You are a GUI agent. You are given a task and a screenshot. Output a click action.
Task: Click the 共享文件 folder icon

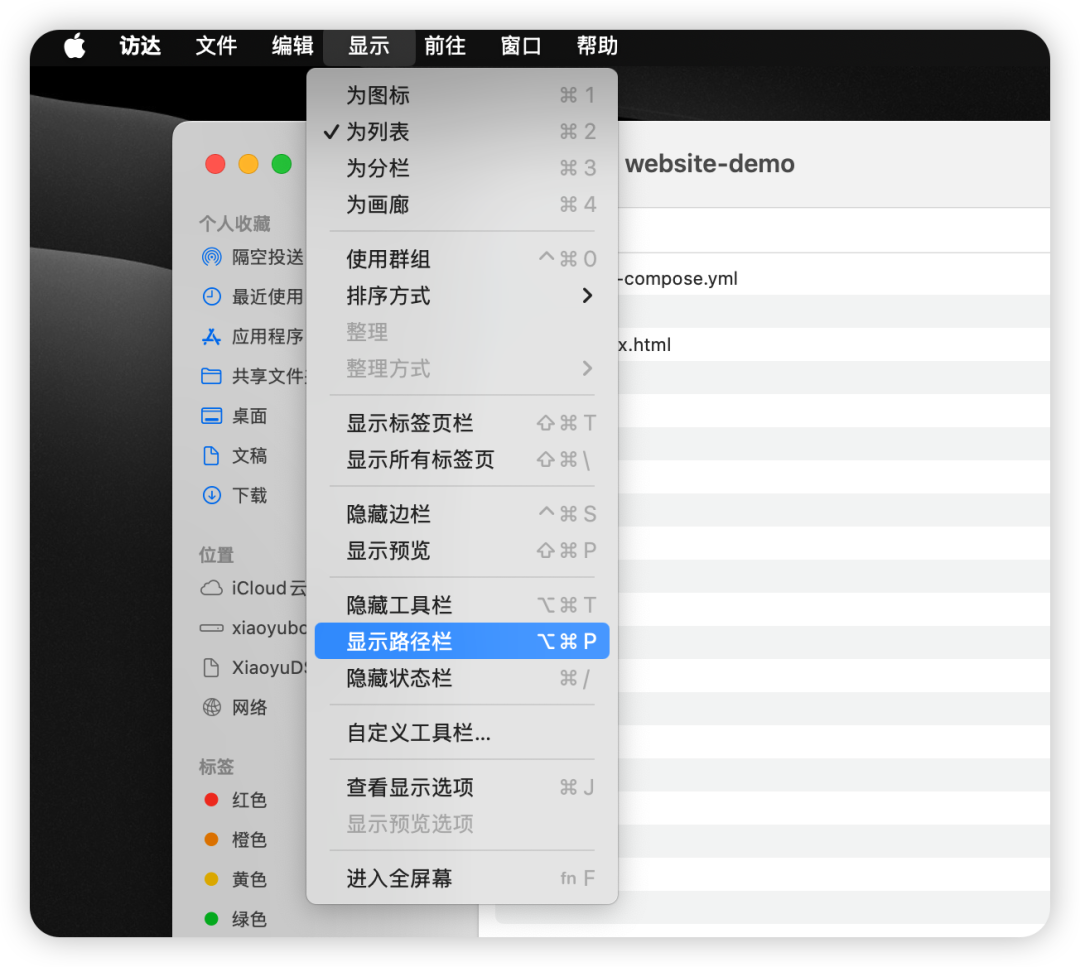click(211, 376)
